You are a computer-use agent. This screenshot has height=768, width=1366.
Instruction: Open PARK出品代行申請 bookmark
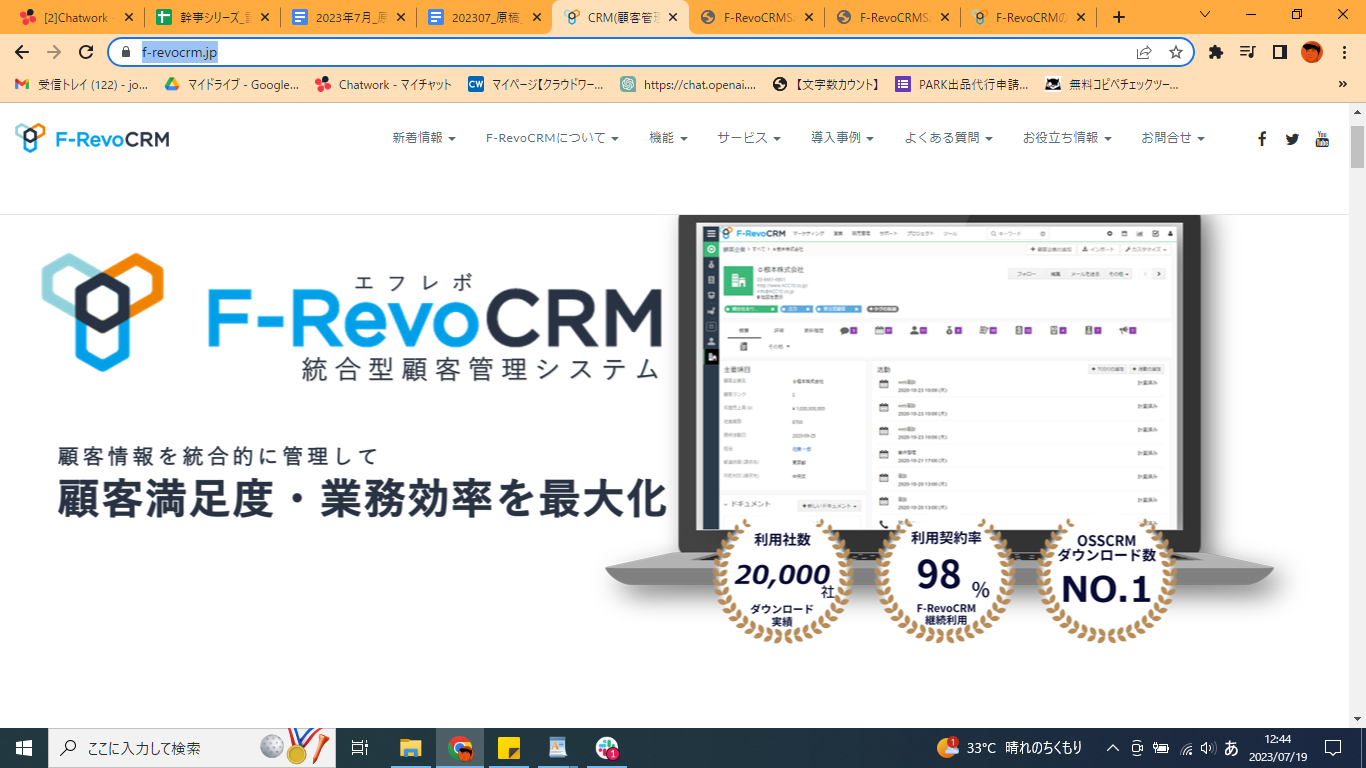[x=962, y=85]
